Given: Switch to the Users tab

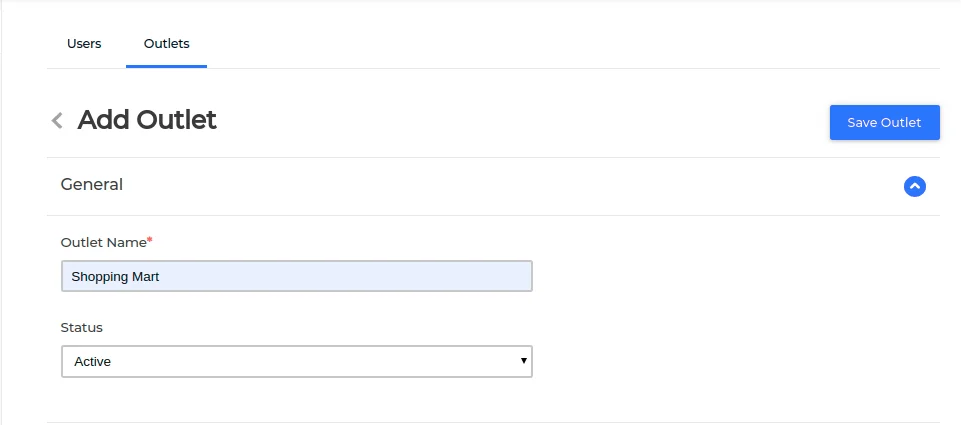Looking at the screenshot, I should 84,44.
